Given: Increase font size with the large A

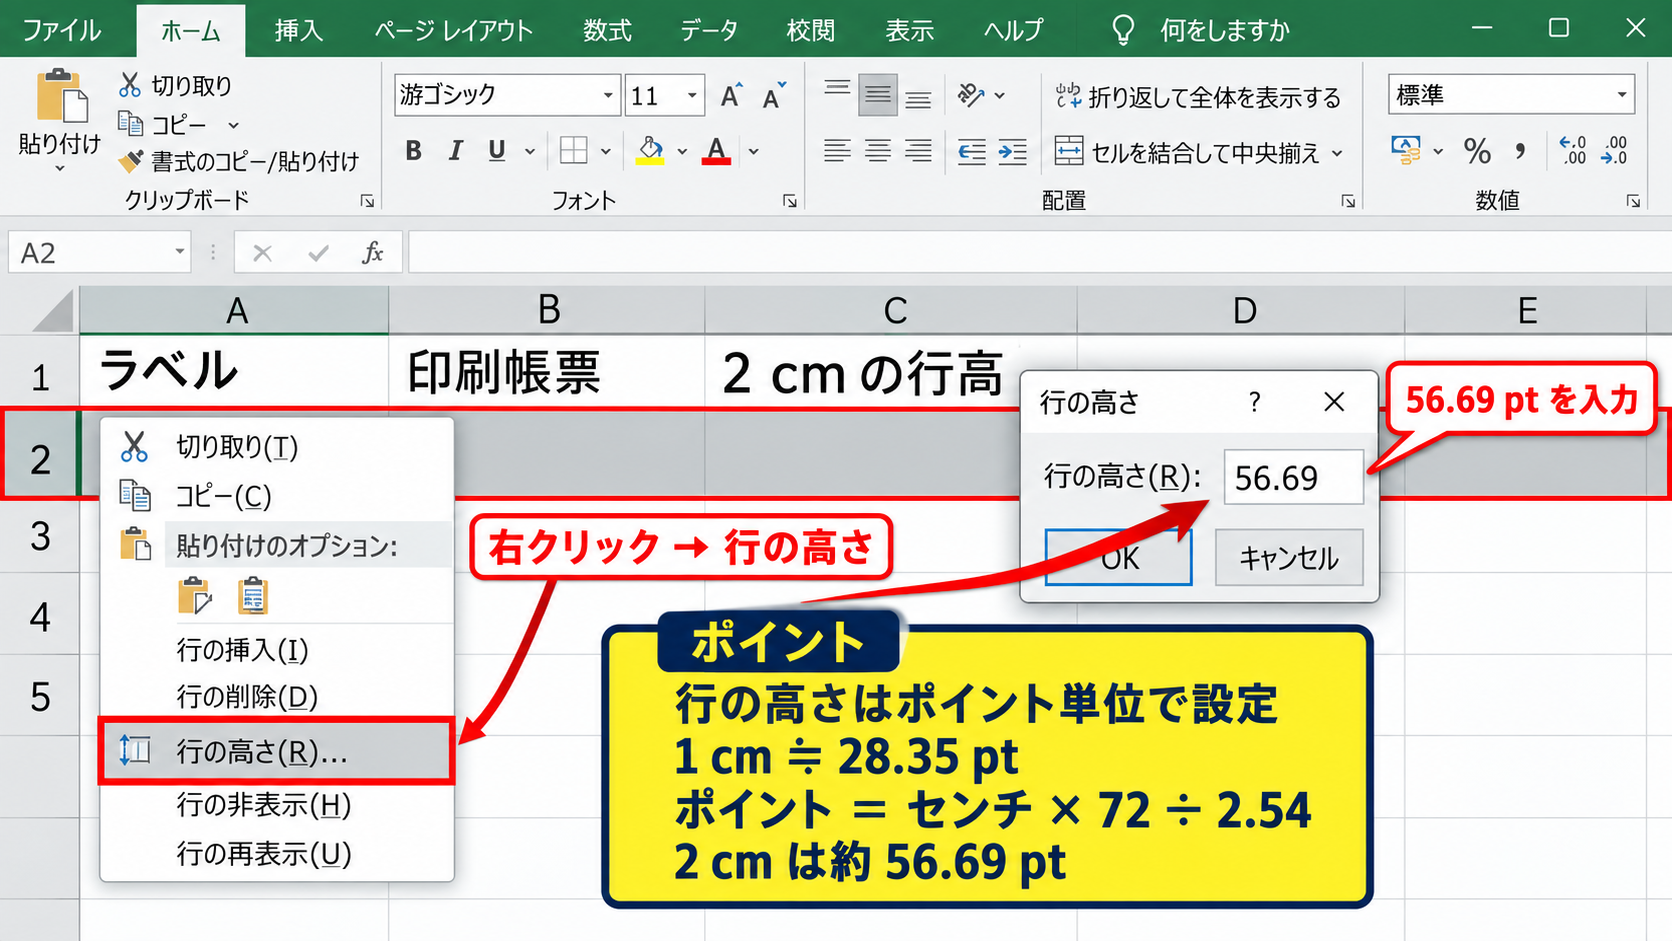Looking at the screenshot, I should click(731, 95).
